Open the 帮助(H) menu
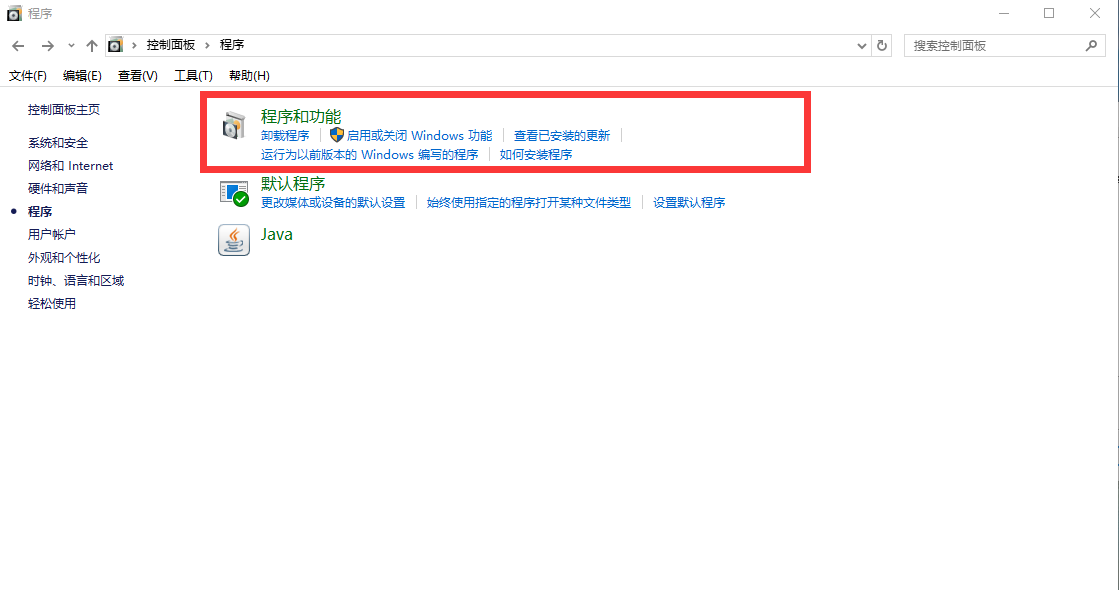 click(x=249, y=76)
